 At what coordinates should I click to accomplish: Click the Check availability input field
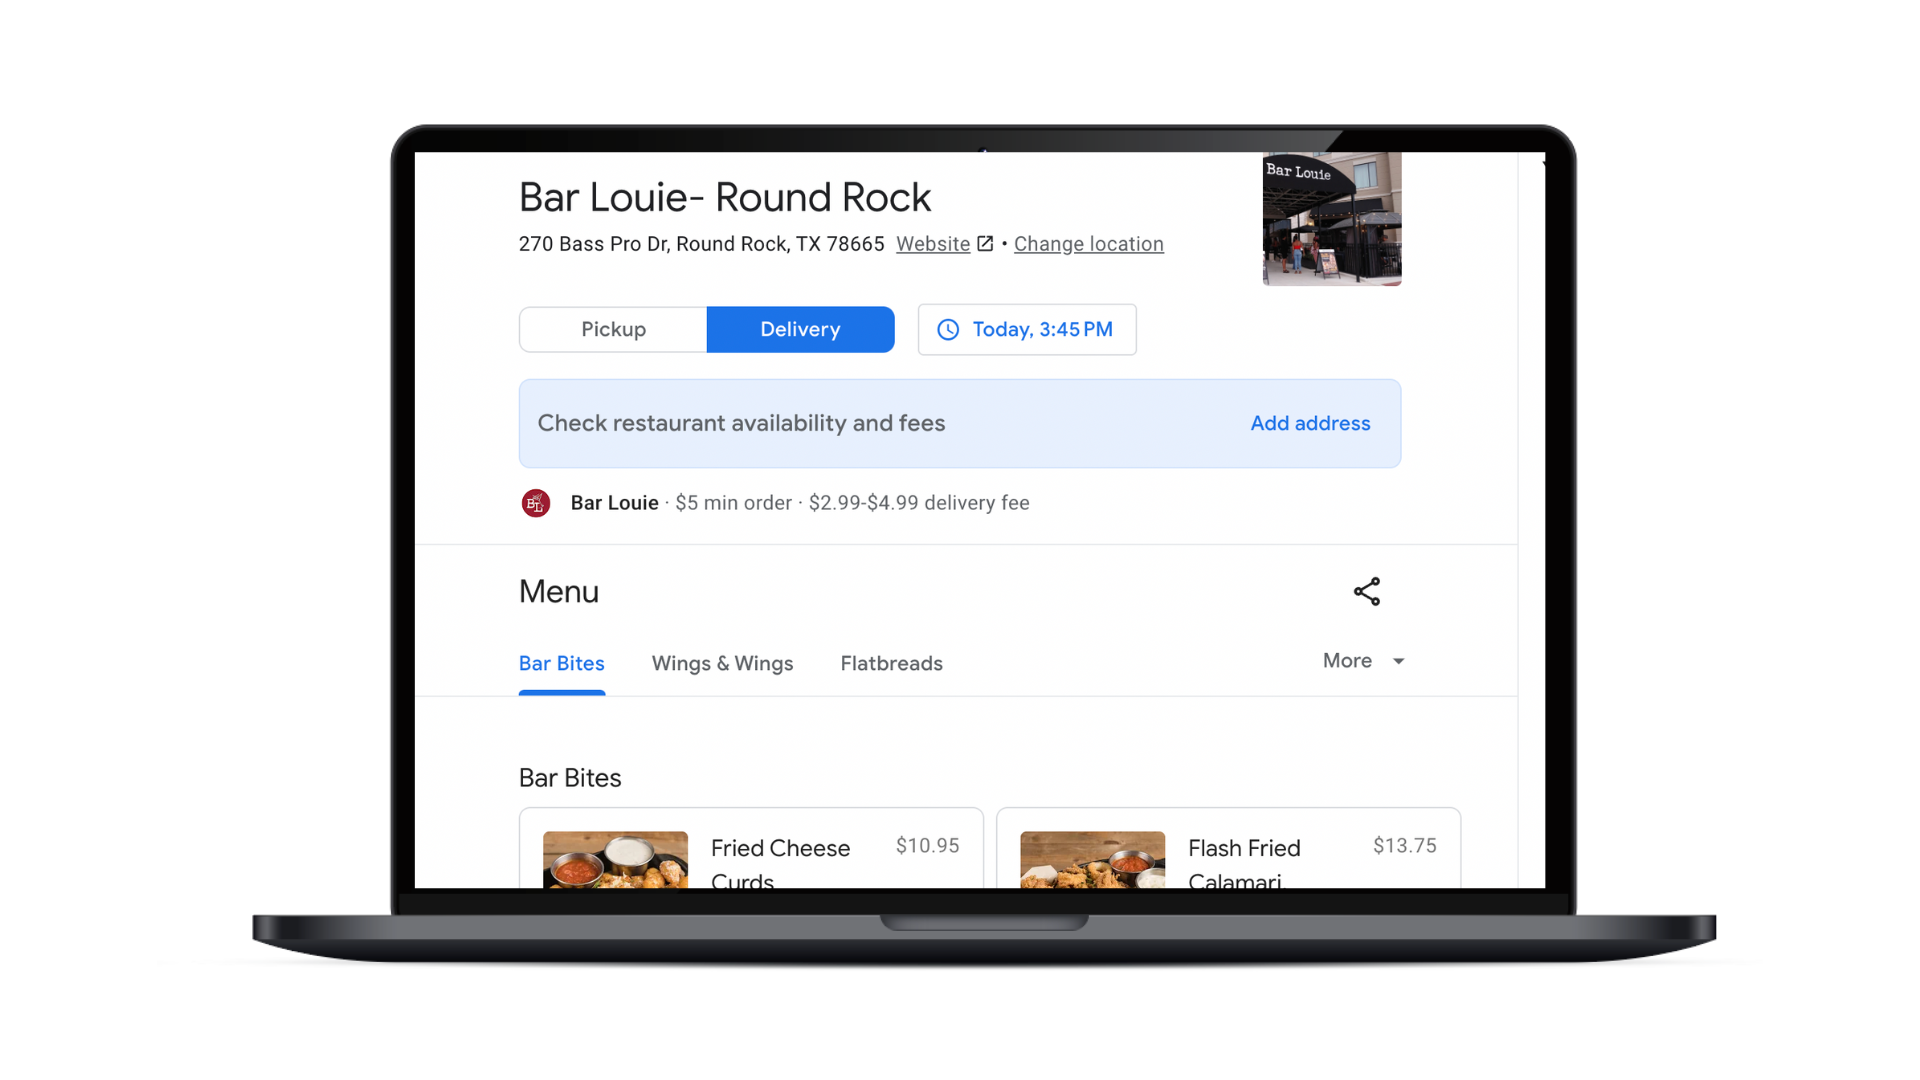(959, 422)
